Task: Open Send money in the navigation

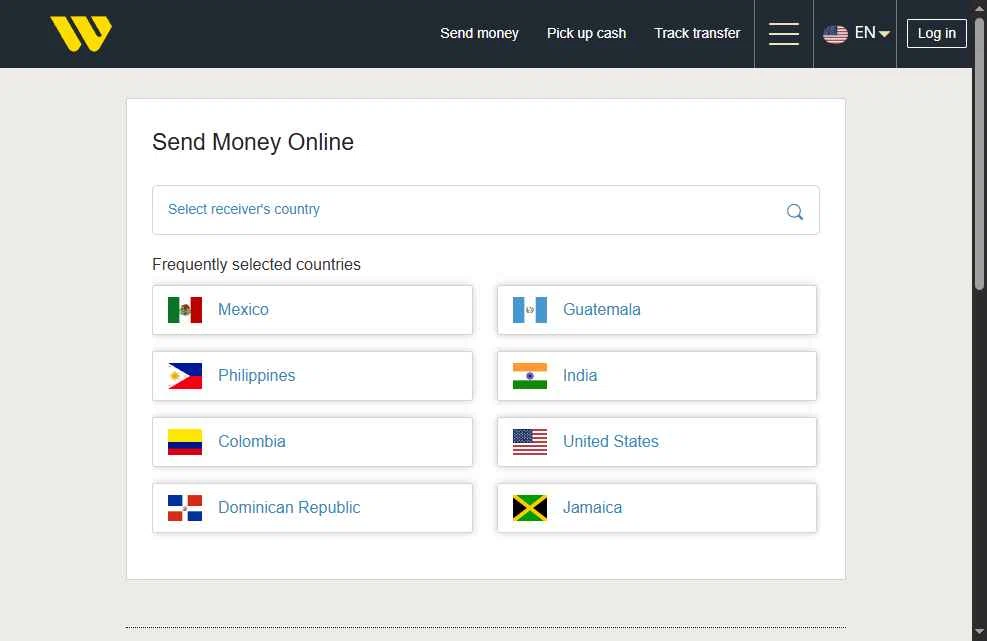Action: (x=479, y=33)
